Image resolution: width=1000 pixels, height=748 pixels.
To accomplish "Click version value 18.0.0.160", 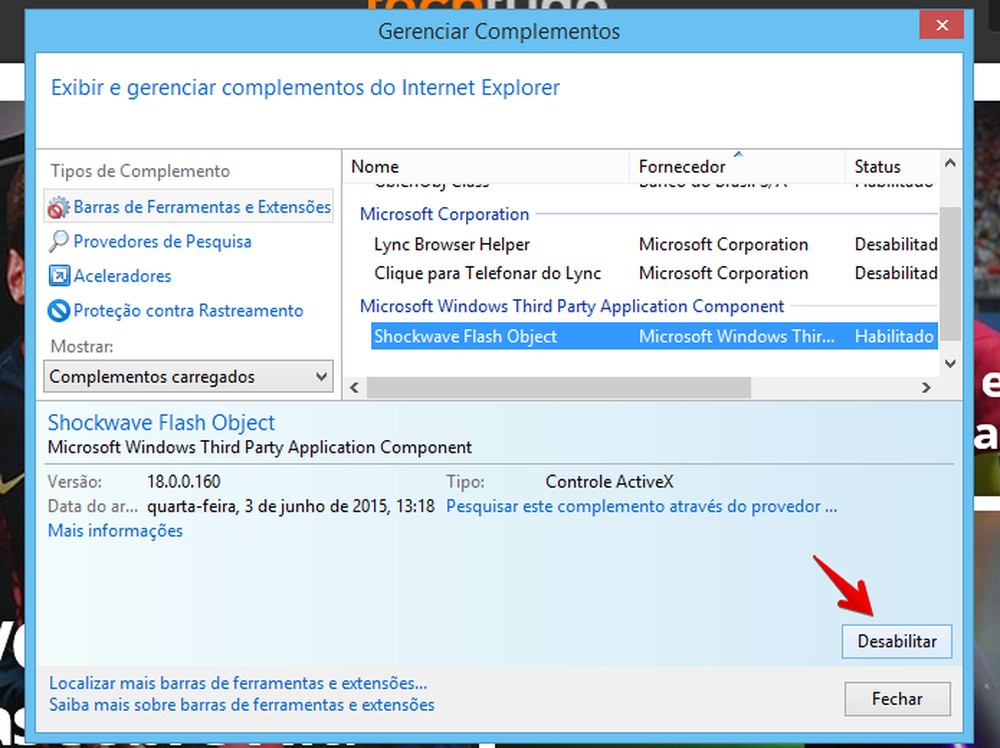I will tap(184, 481).
